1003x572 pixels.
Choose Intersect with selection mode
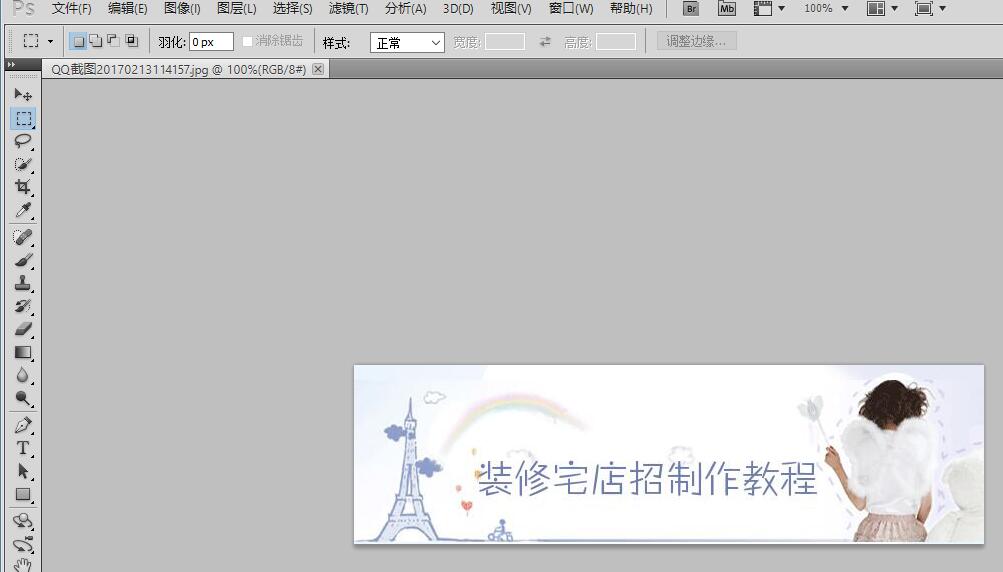point(131,42)
